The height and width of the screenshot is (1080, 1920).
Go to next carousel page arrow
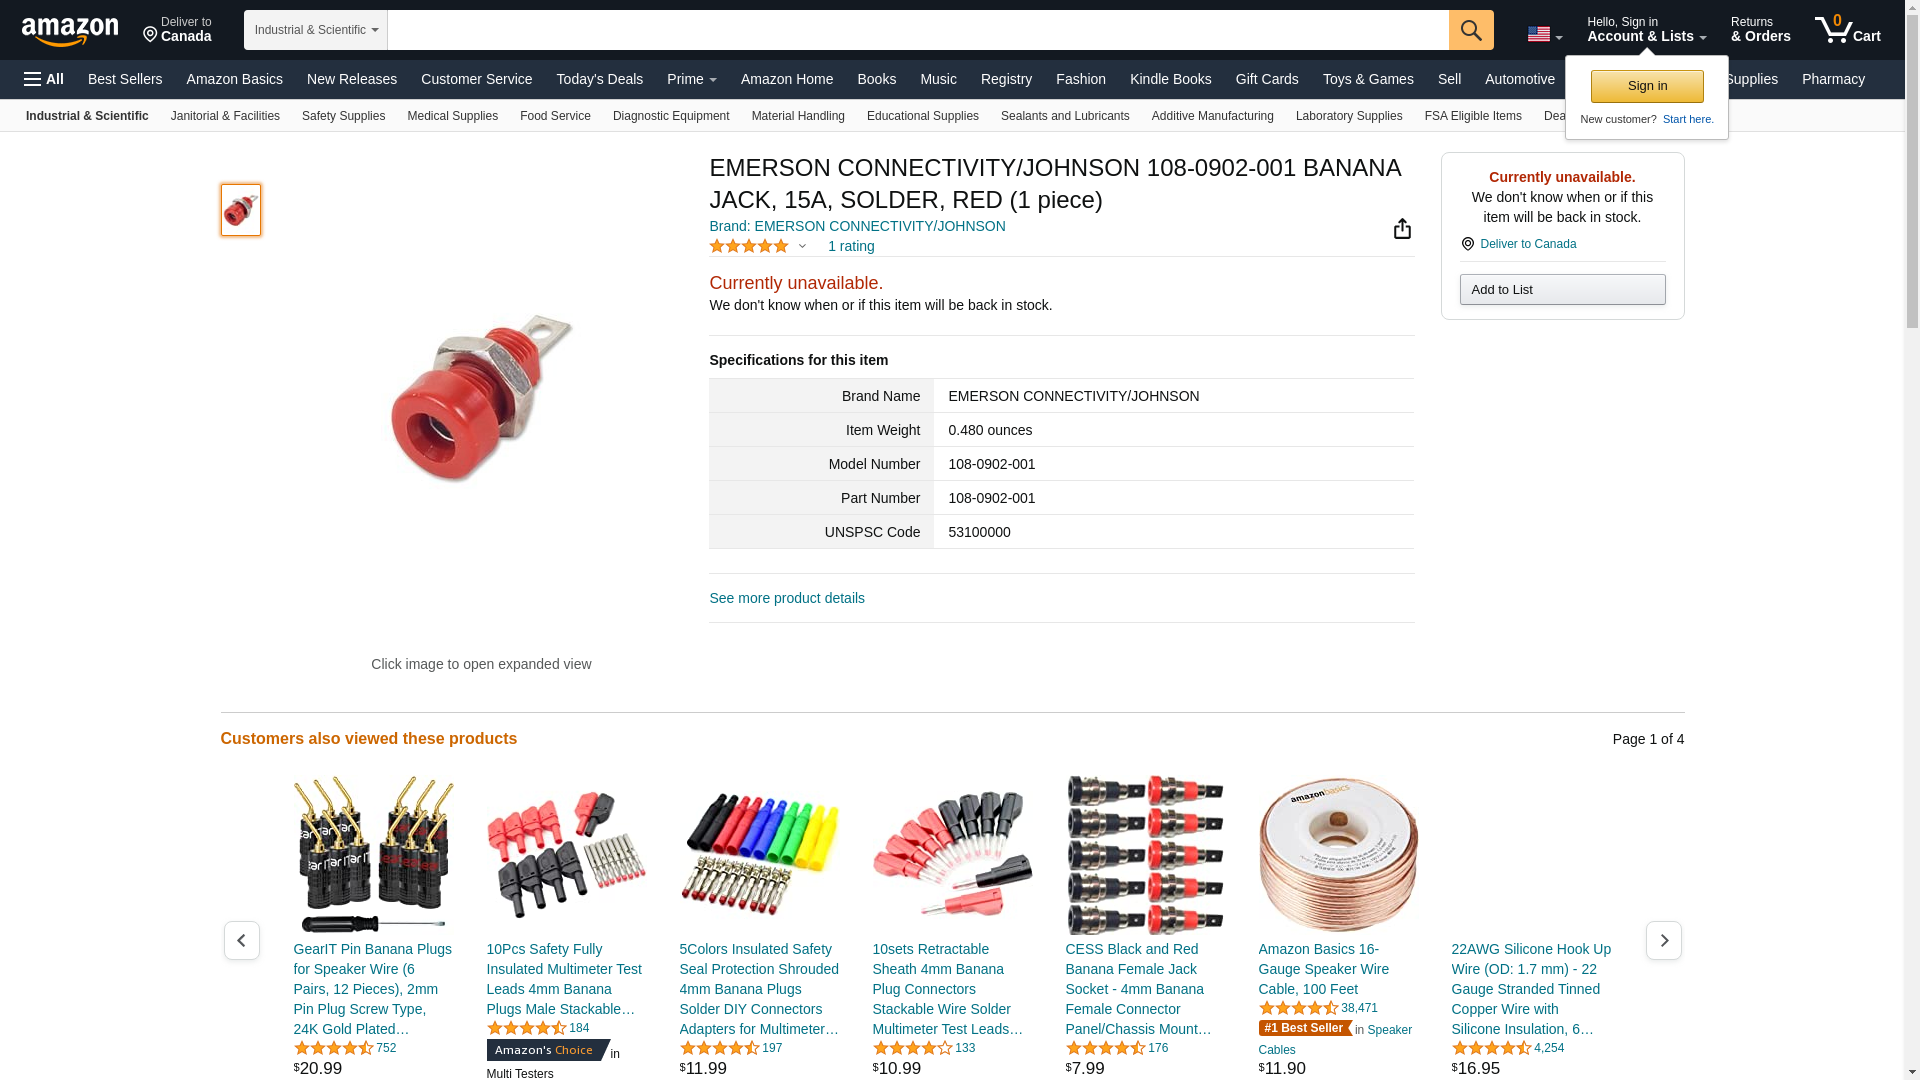coord(1663,940)
